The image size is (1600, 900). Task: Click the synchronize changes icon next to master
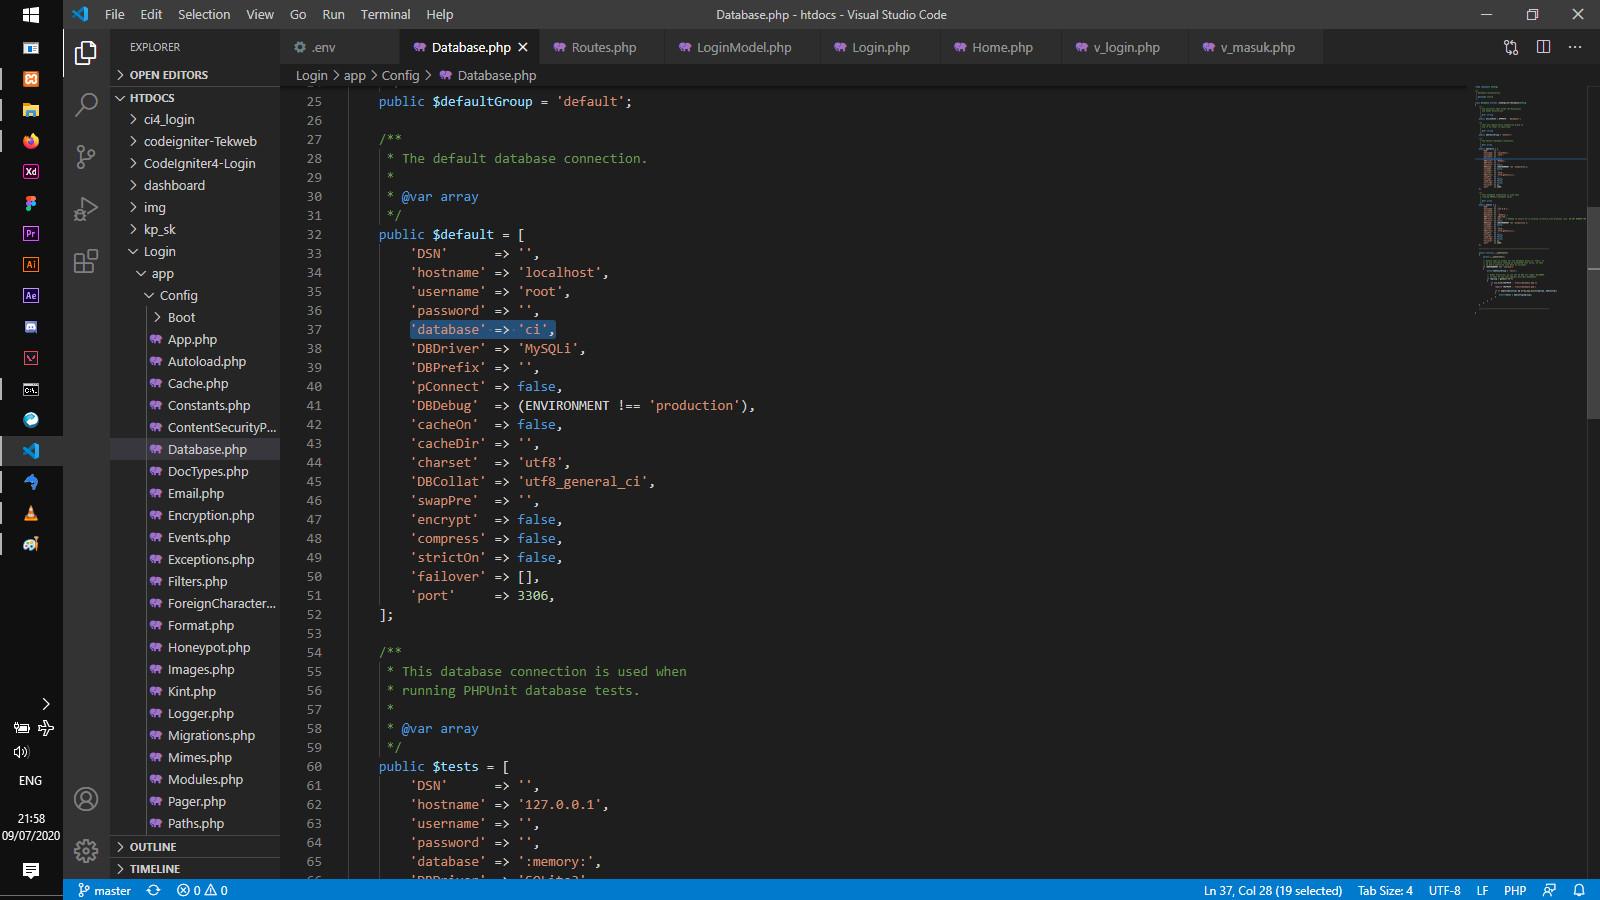pos(153,890)
